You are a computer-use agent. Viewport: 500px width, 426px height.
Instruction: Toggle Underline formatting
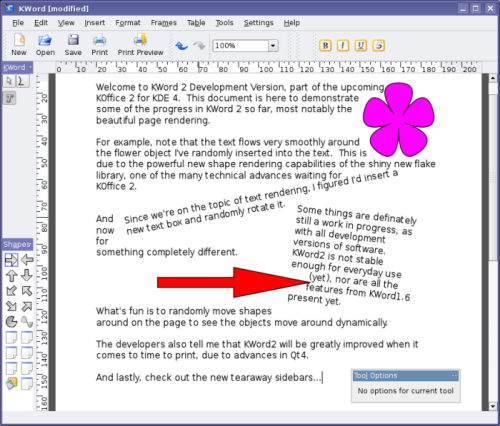click(x=361, y=46)
